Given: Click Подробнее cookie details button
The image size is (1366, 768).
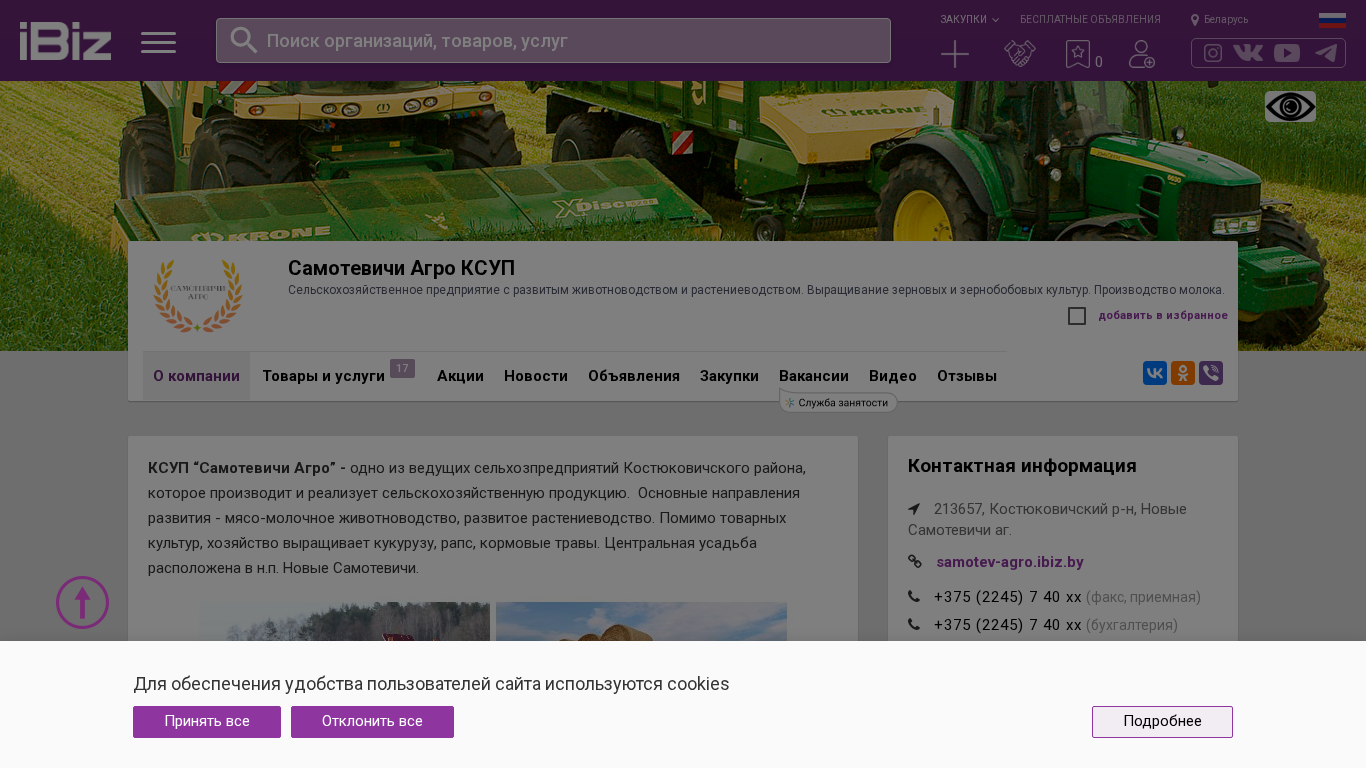Looking at the screenshot, I should point(1162,722).
